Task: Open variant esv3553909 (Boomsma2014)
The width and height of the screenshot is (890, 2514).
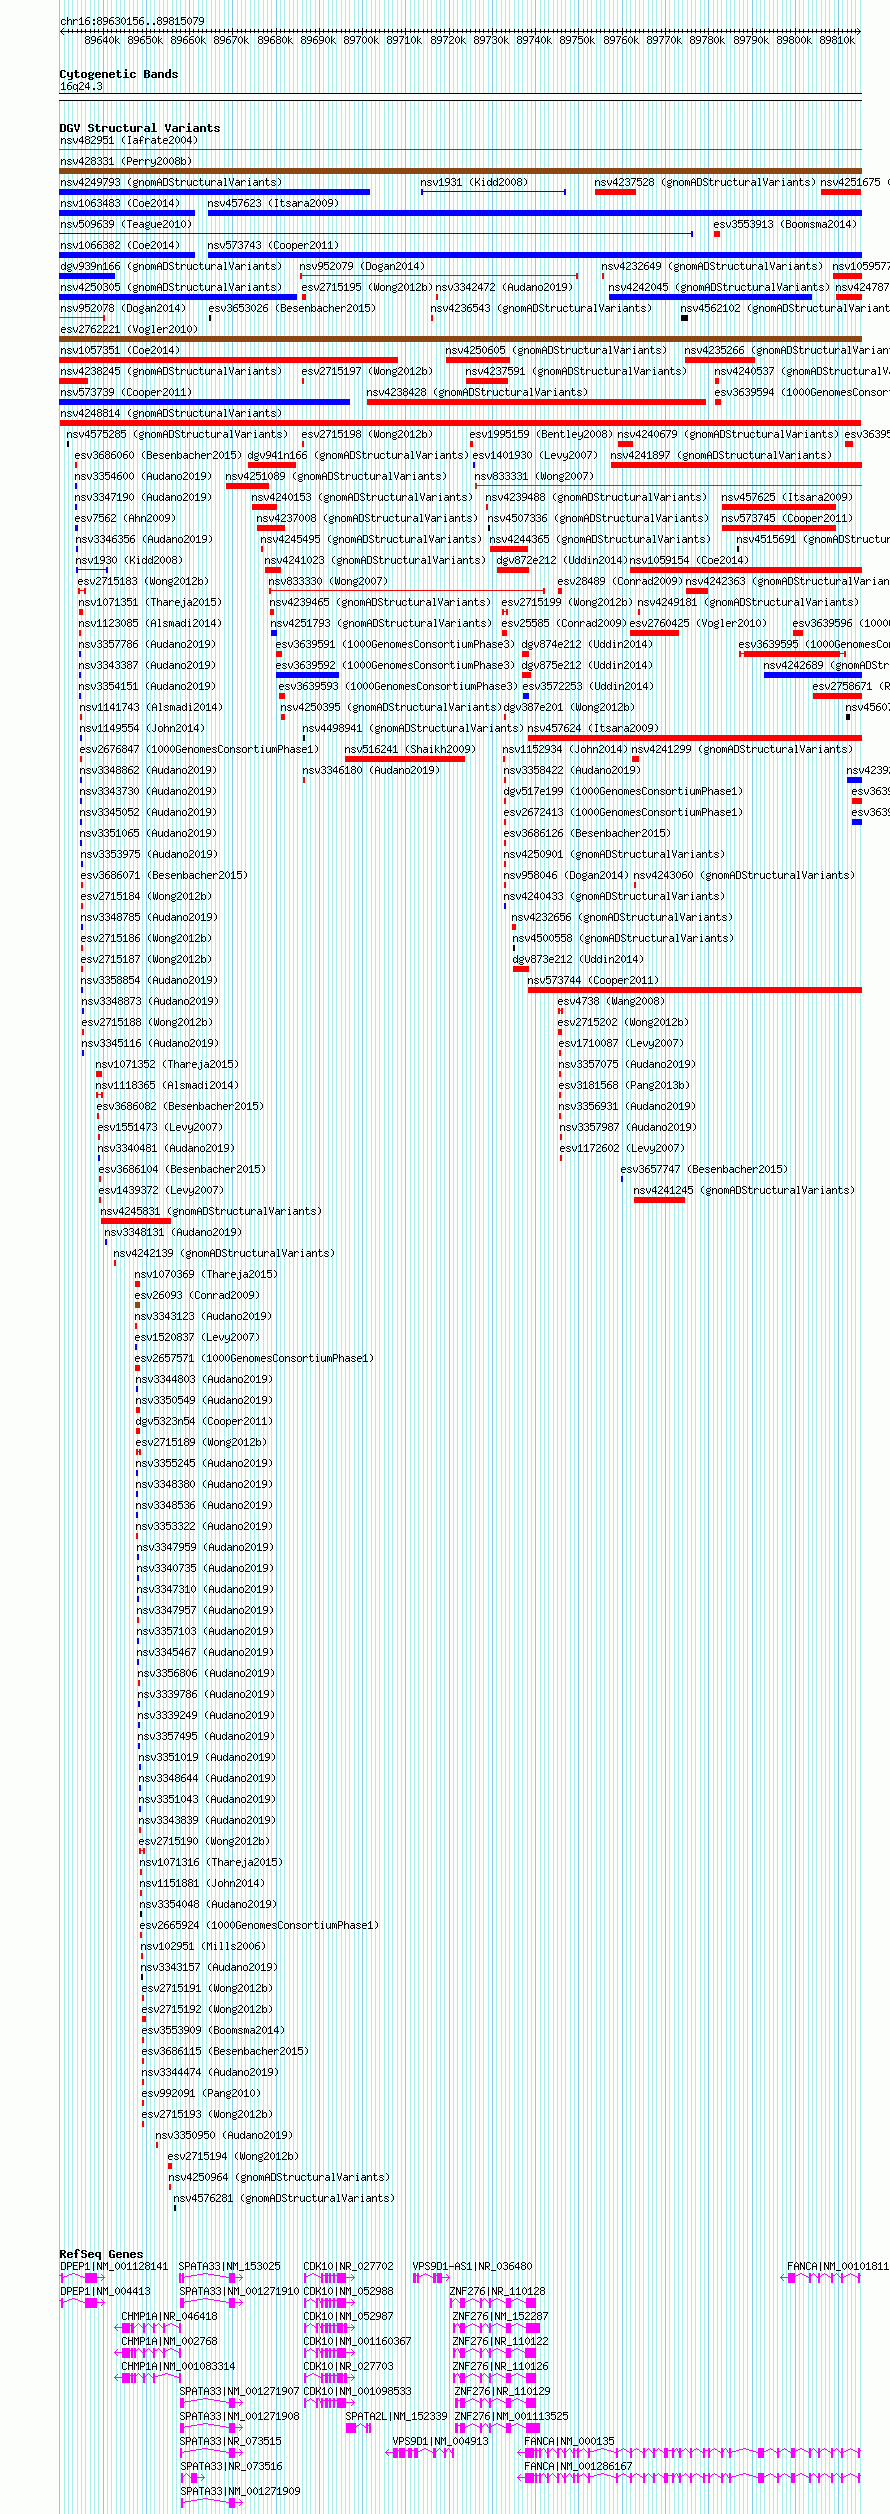Action: click(x=213, y=2030)
